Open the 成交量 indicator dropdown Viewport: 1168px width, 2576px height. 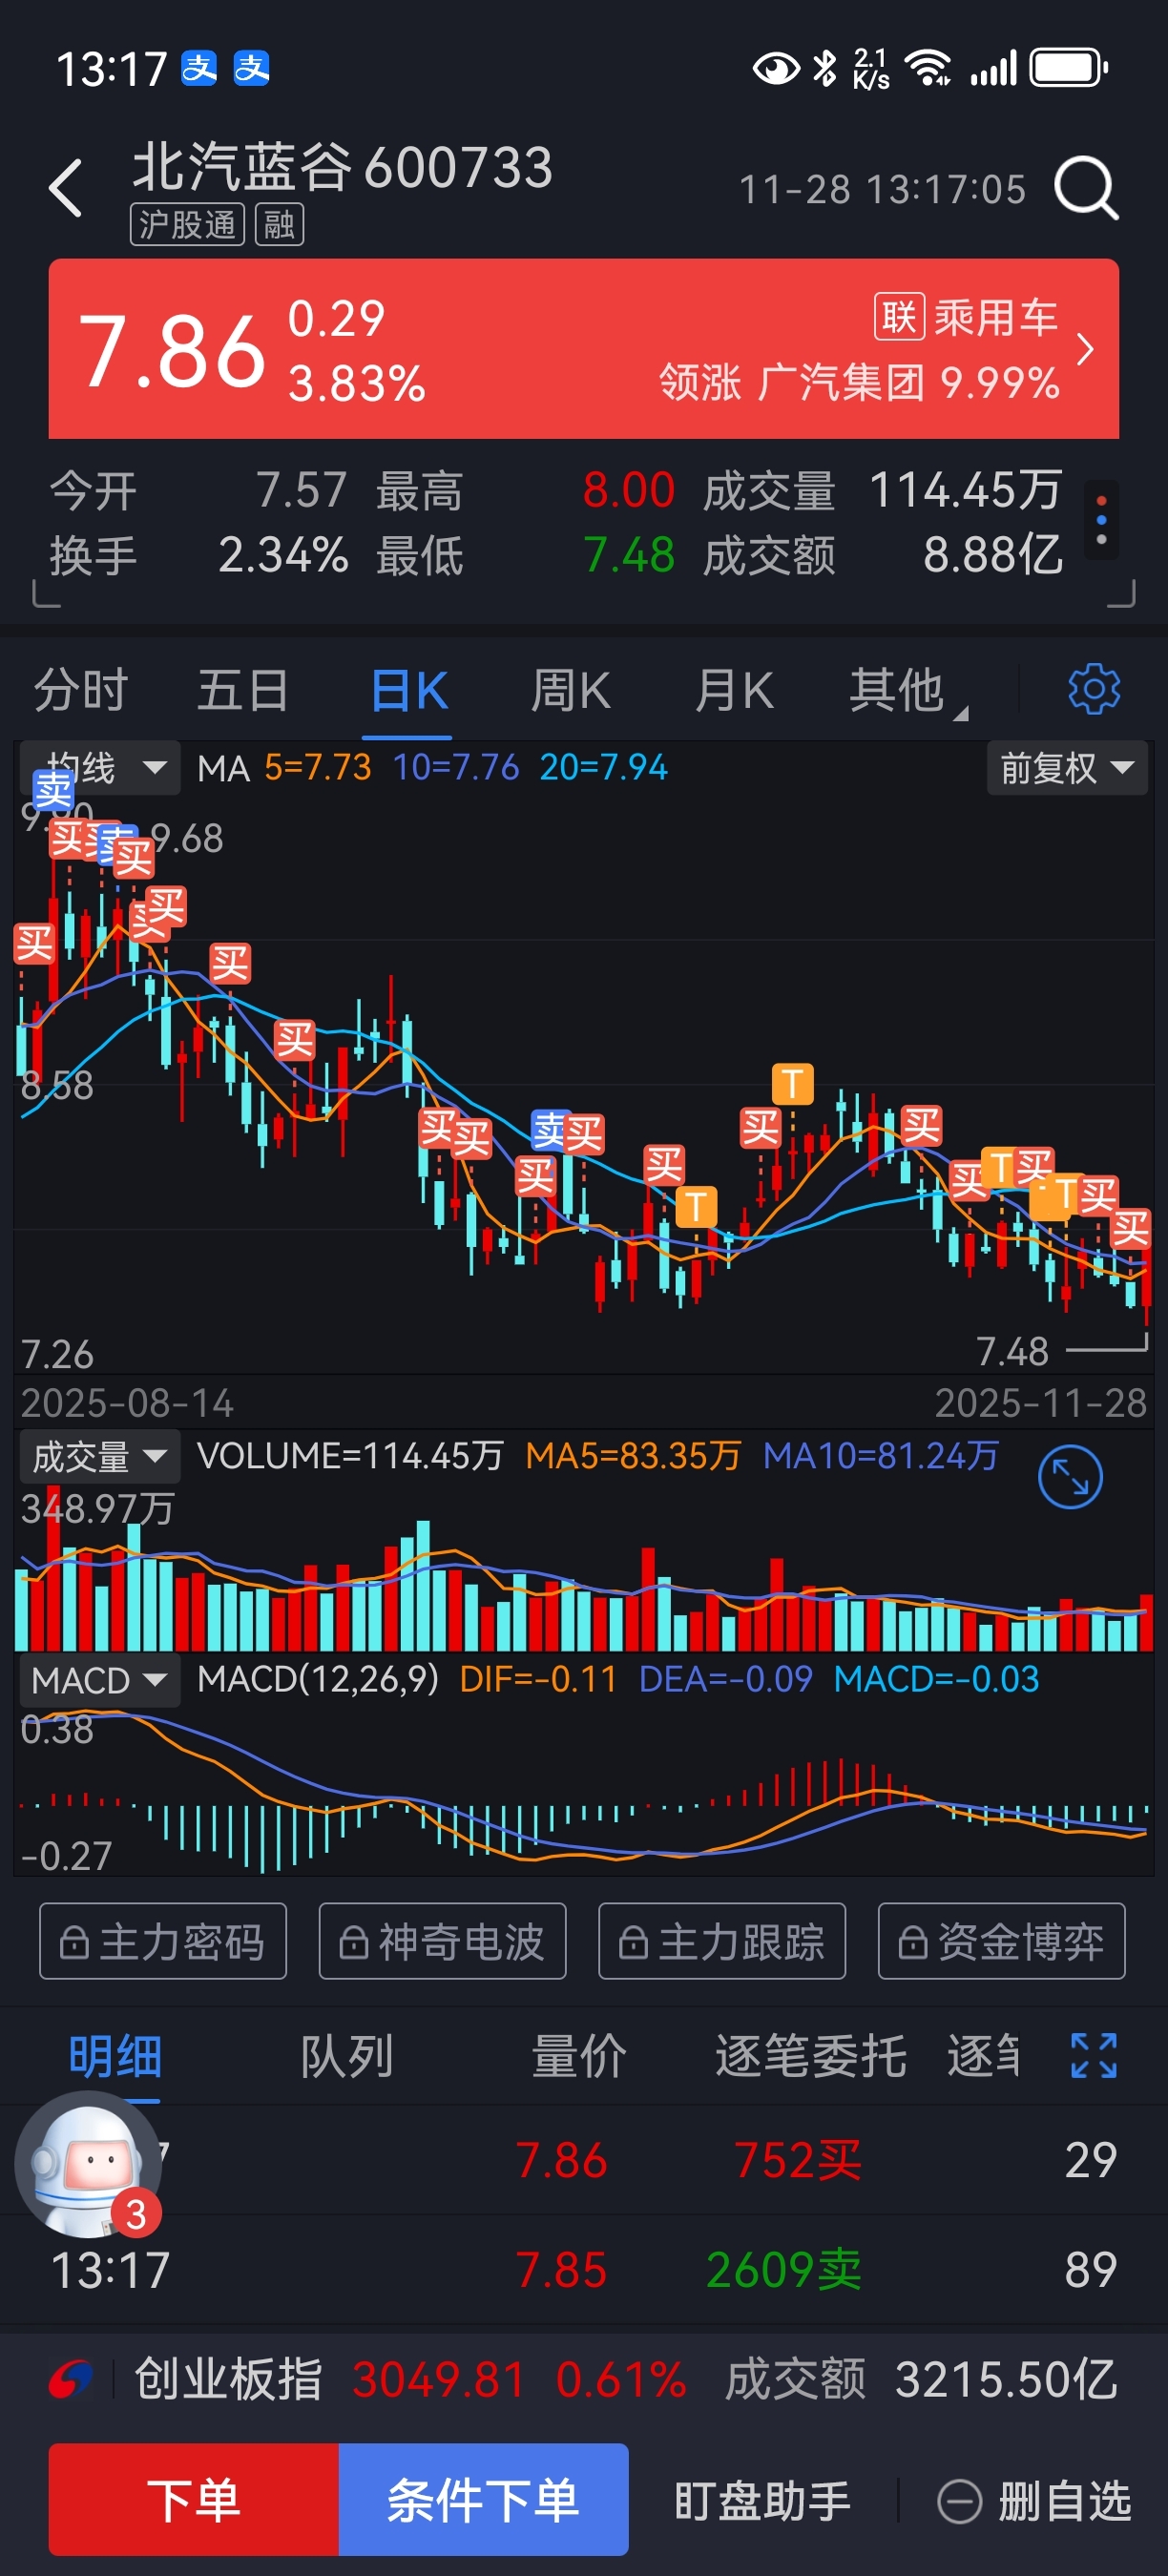[100, 1456]
